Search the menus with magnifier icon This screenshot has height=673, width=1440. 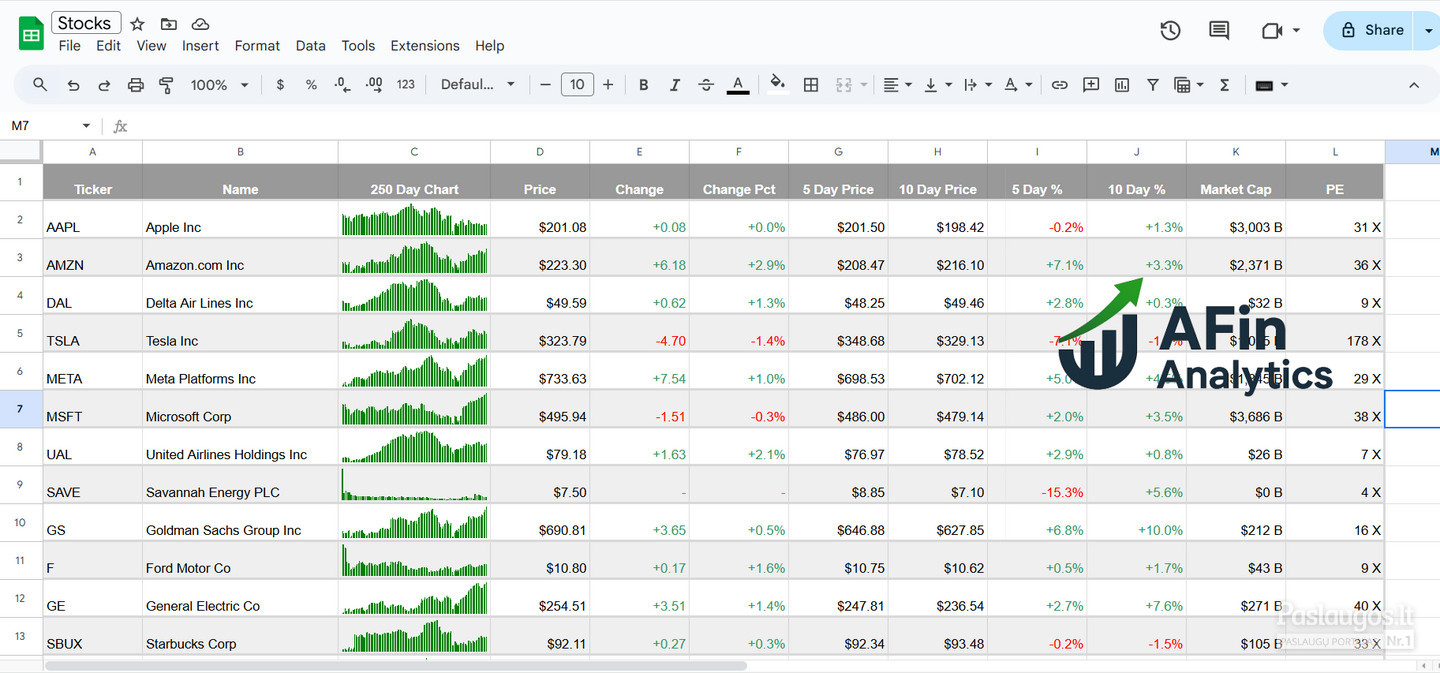[x=40, y=85]
